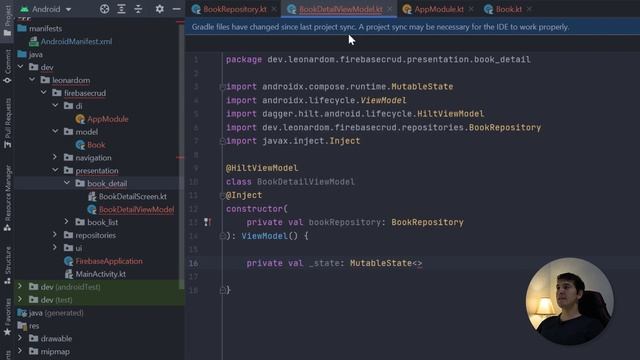Viewport: 640px width, 360px height.
Task: Expand the mipmap folder
Action: [x=20, y=351]
